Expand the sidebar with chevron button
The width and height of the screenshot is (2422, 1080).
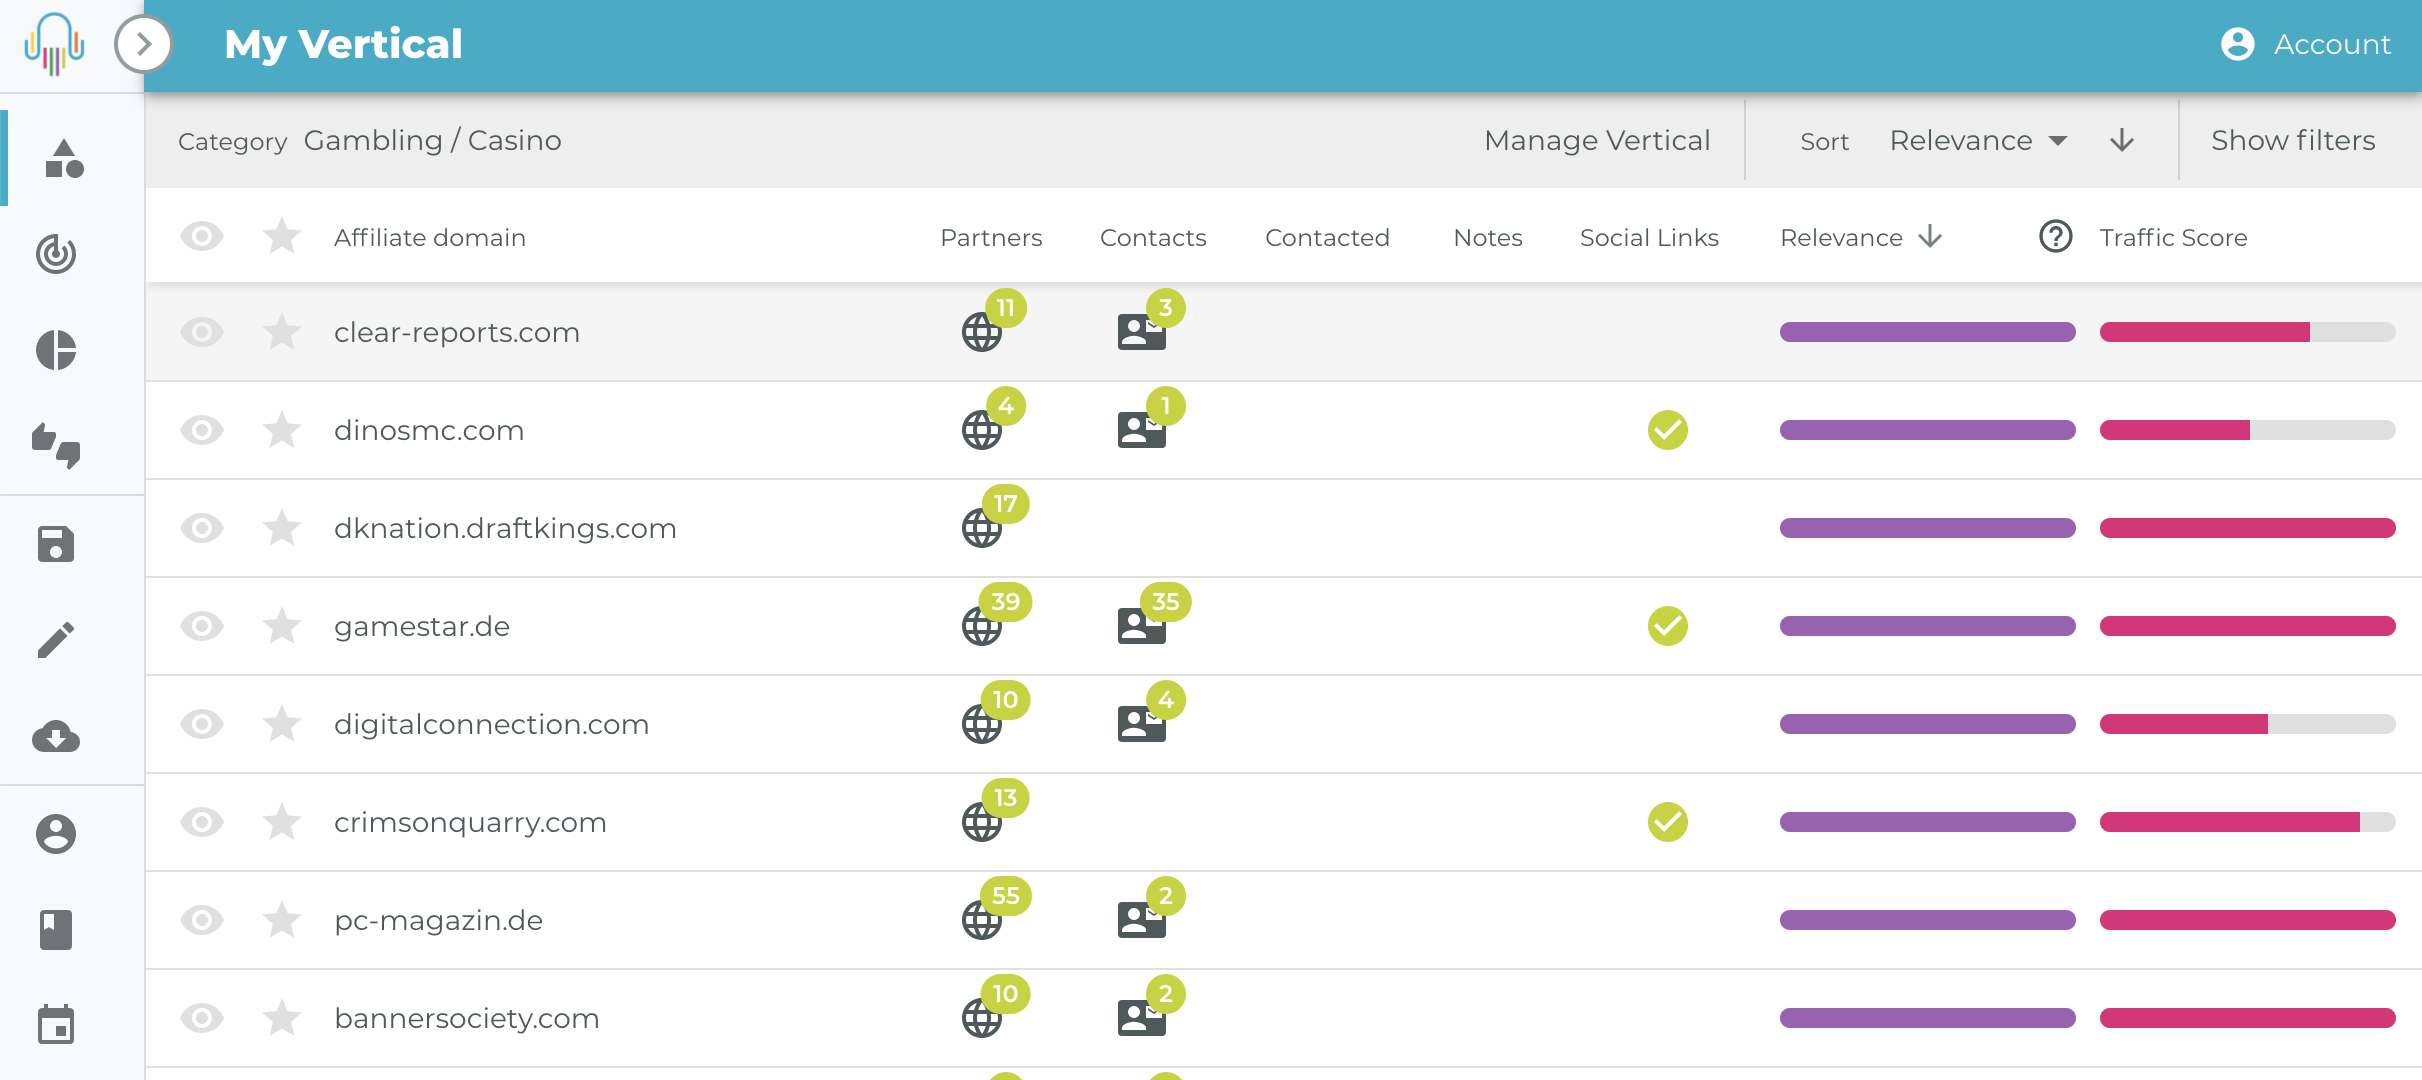click(144, 44)
